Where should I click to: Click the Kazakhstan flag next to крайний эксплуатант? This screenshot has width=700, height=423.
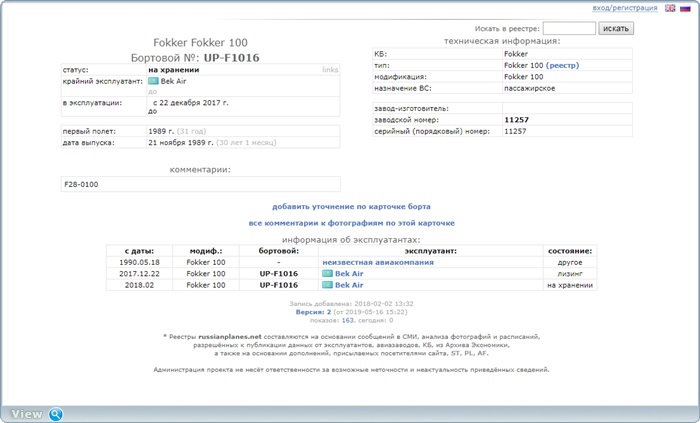[x=153, y=81]
